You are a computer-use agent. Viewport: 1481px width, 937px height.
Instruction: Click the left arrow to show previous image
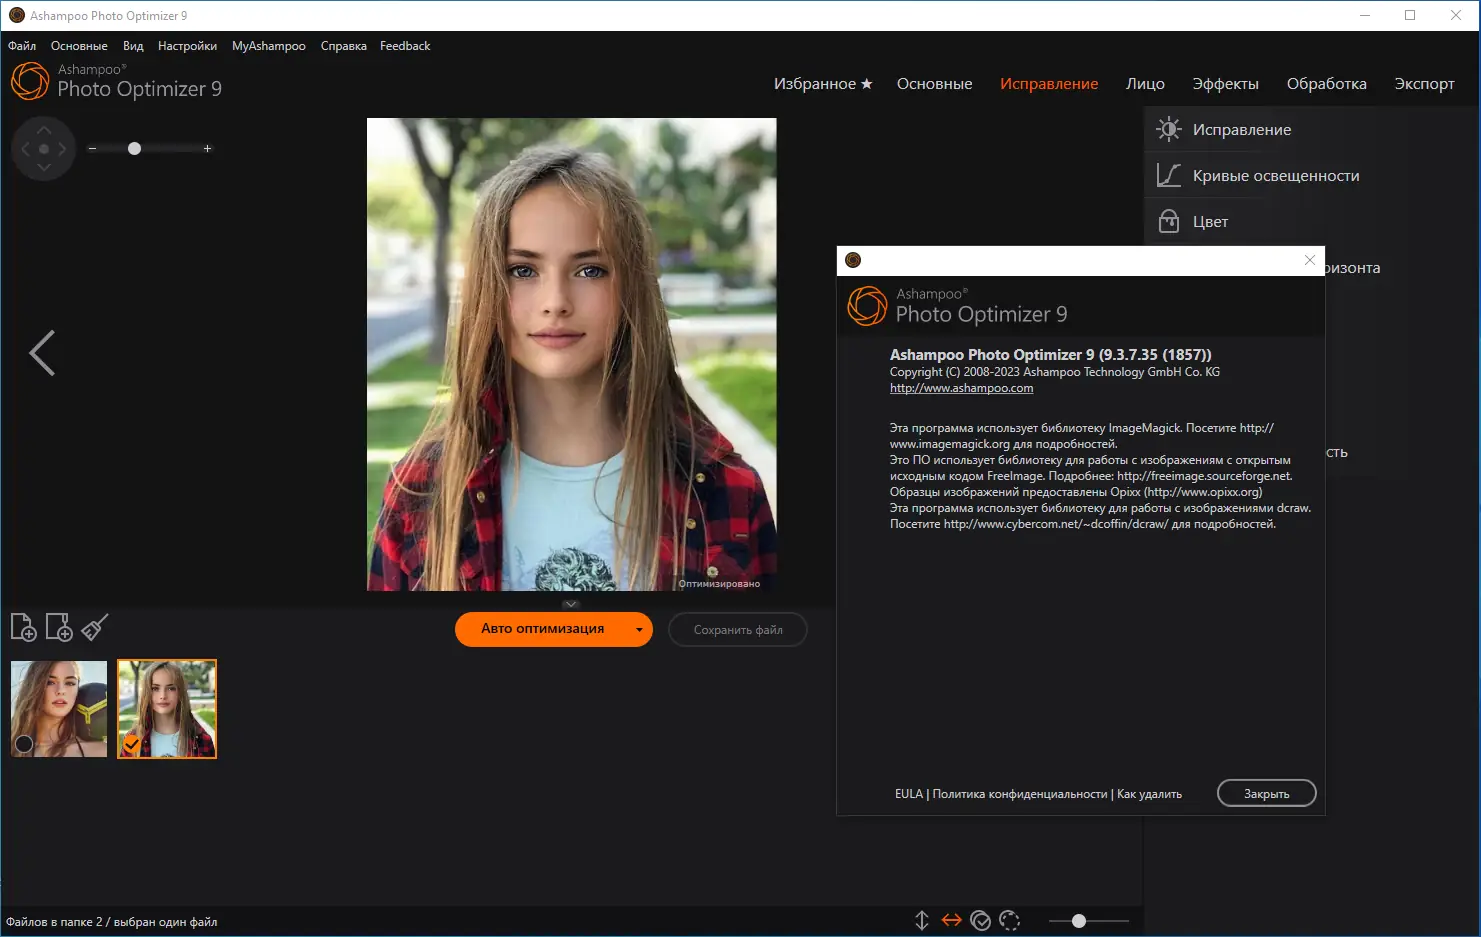coord(43,353)
